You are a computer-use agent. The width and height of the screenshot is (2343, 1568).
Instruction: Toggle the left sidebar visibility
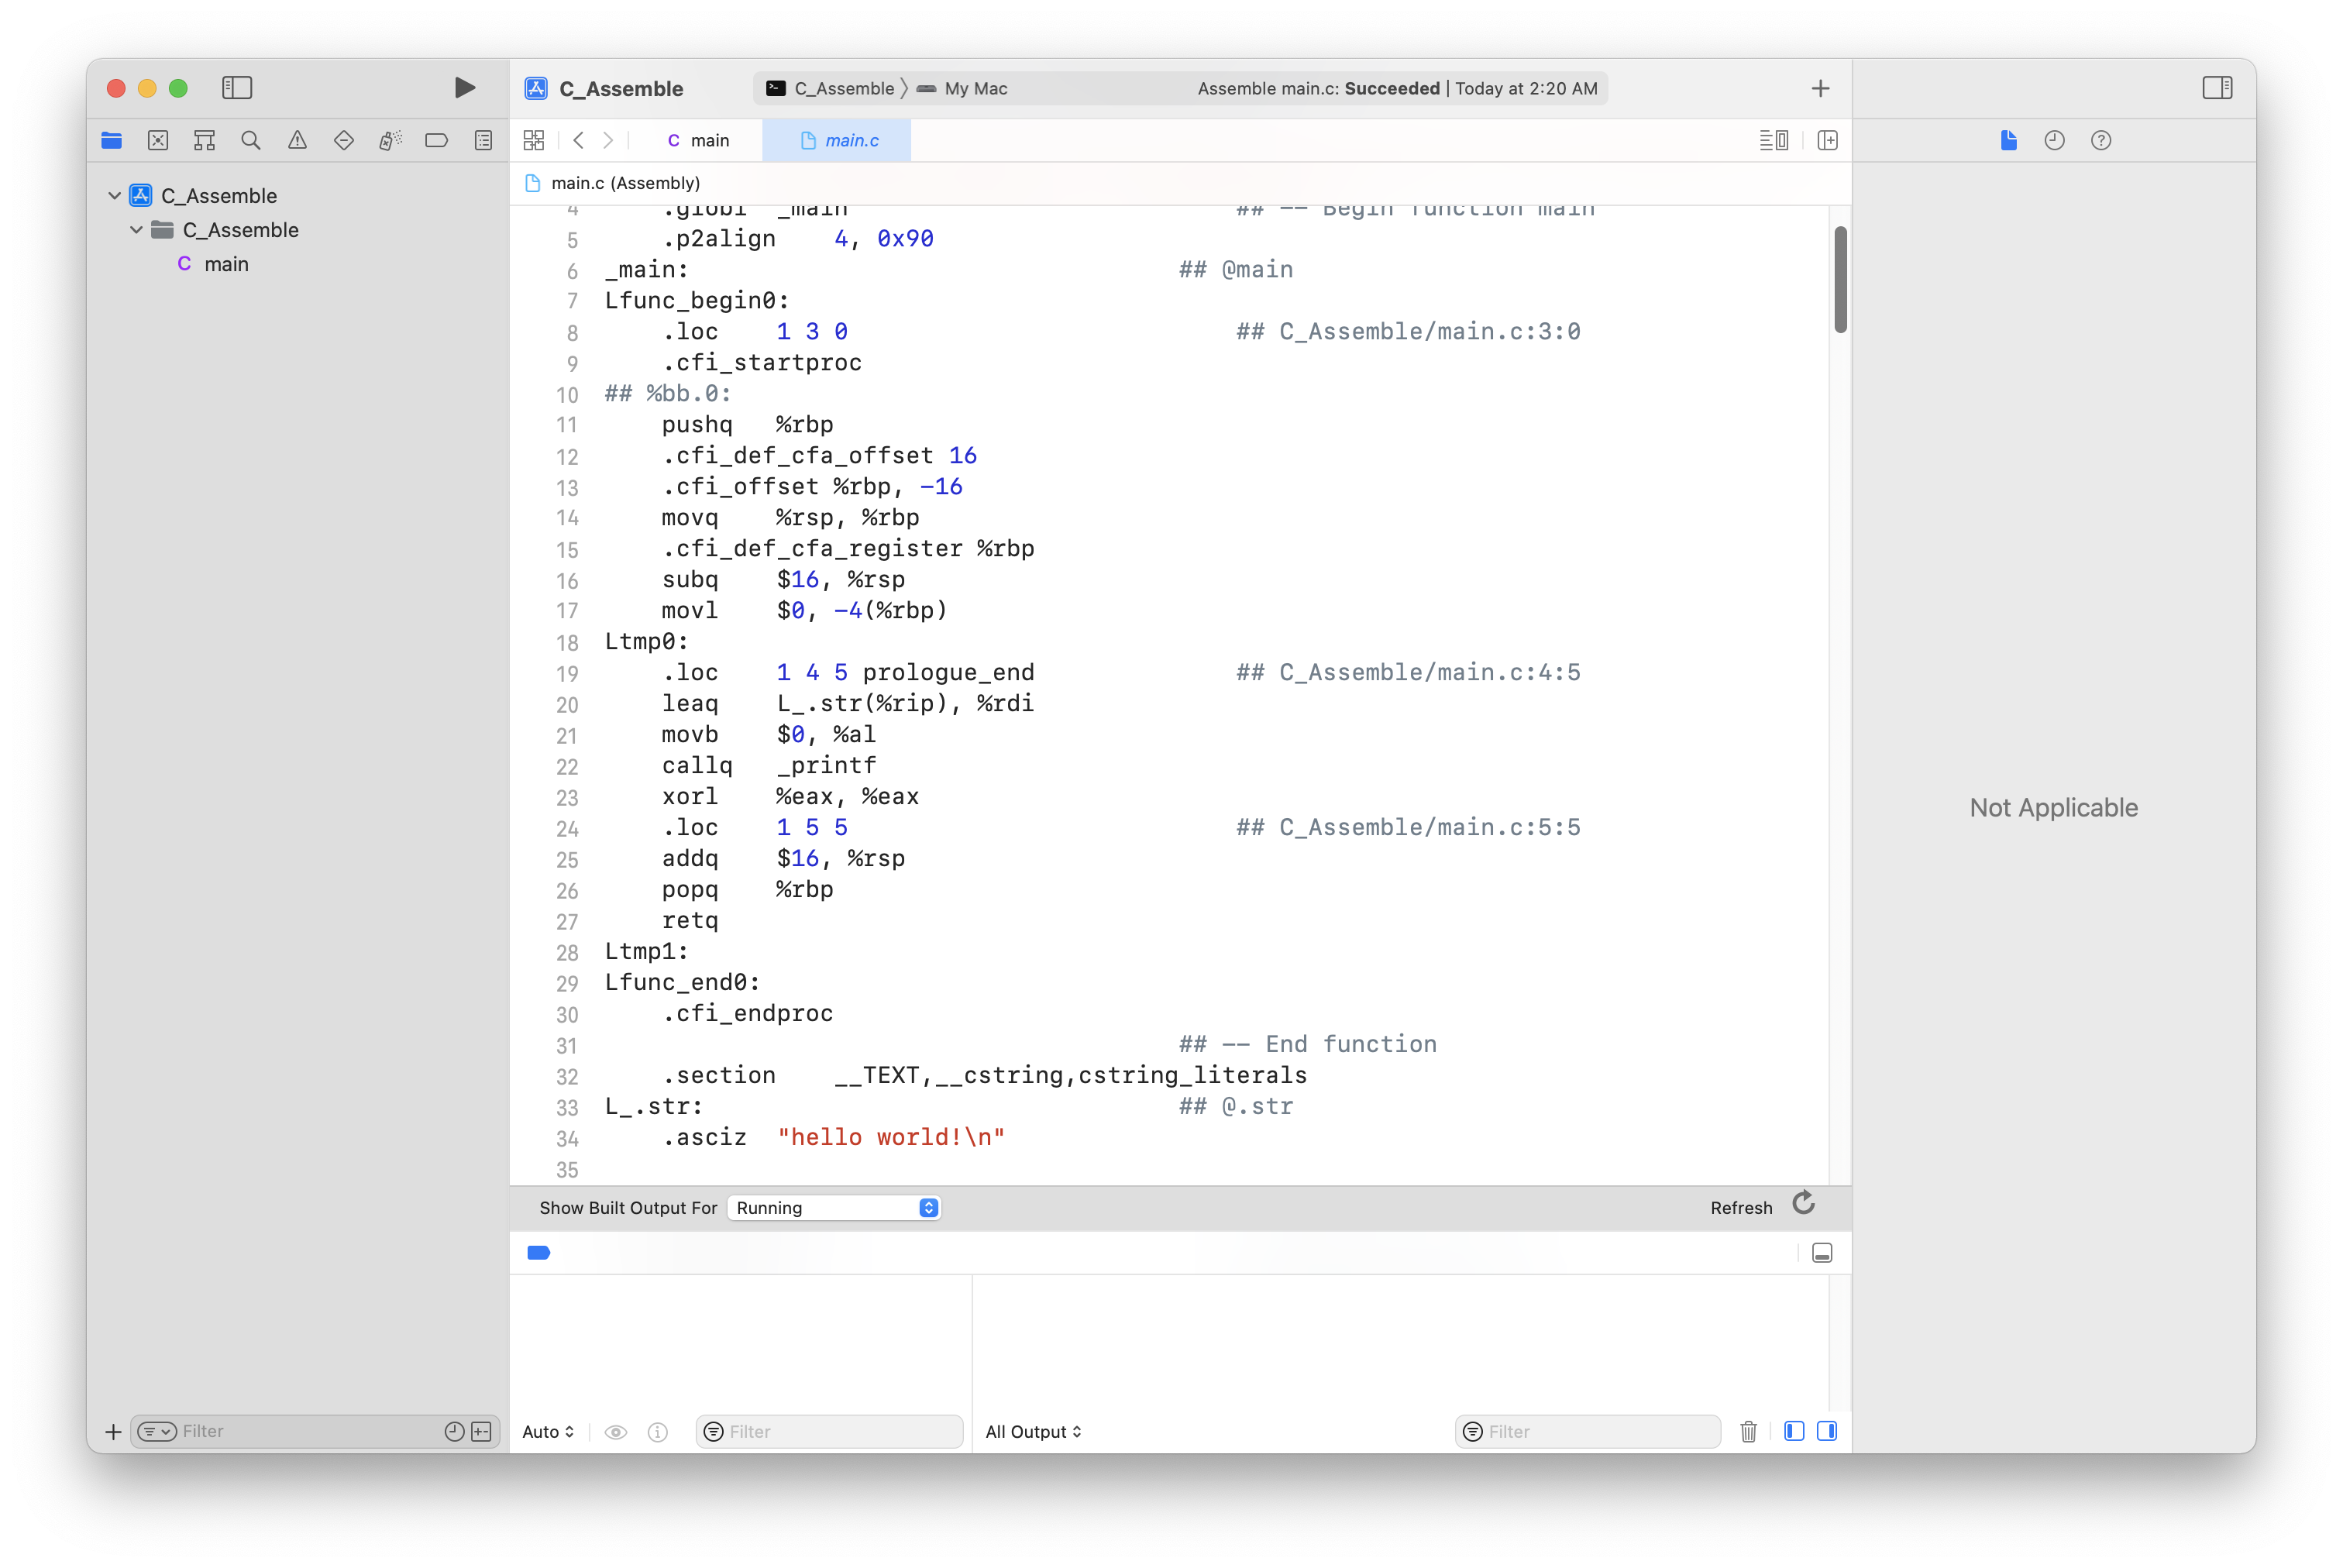pyautogui.click(x=237, y=88)
